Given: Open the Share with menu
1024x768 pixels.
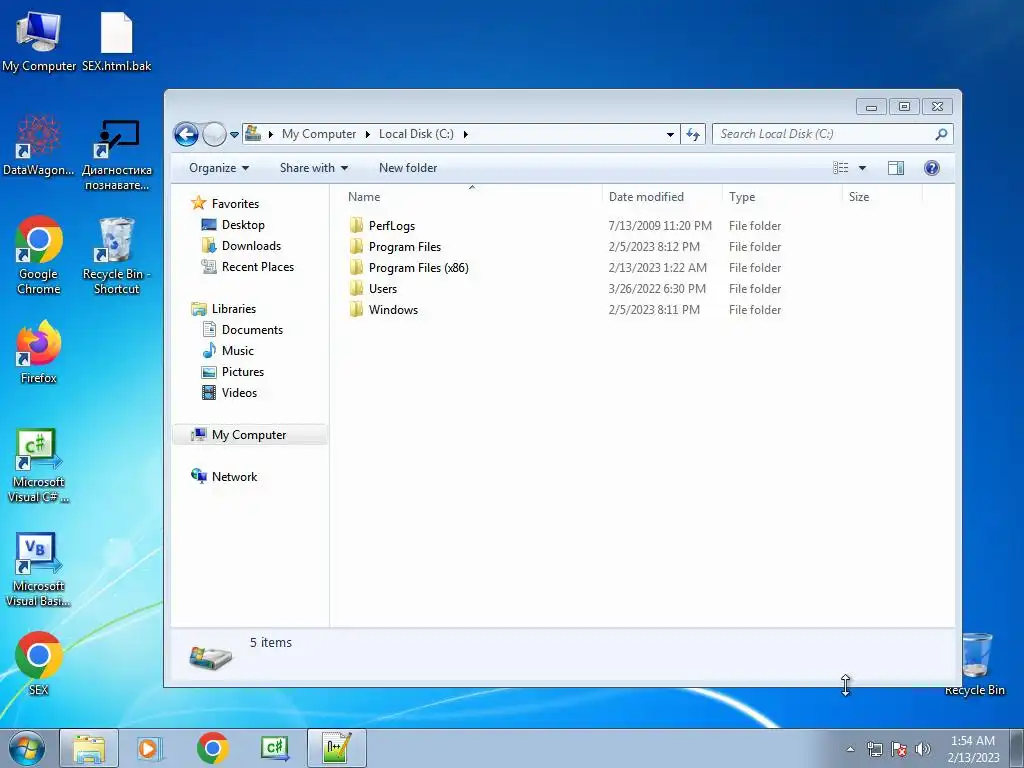Looking at the screenshot, I should [313, 168].
